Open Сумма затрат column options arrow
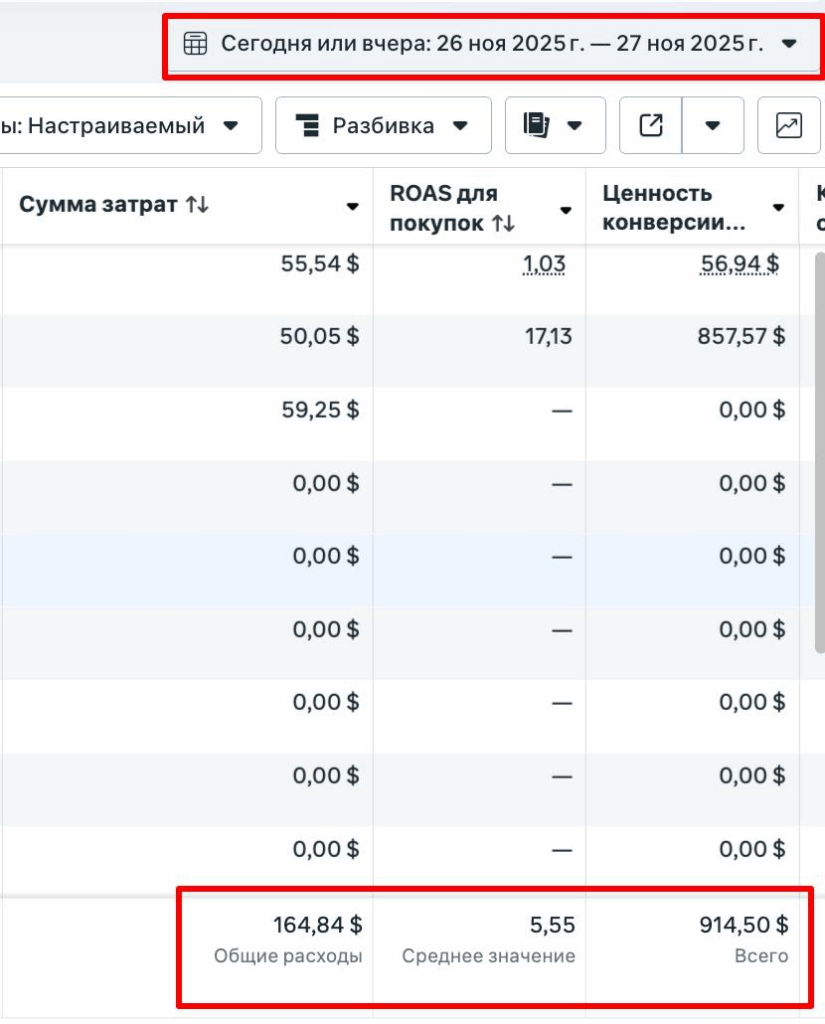825x1024 pixels. coord(352,207)
